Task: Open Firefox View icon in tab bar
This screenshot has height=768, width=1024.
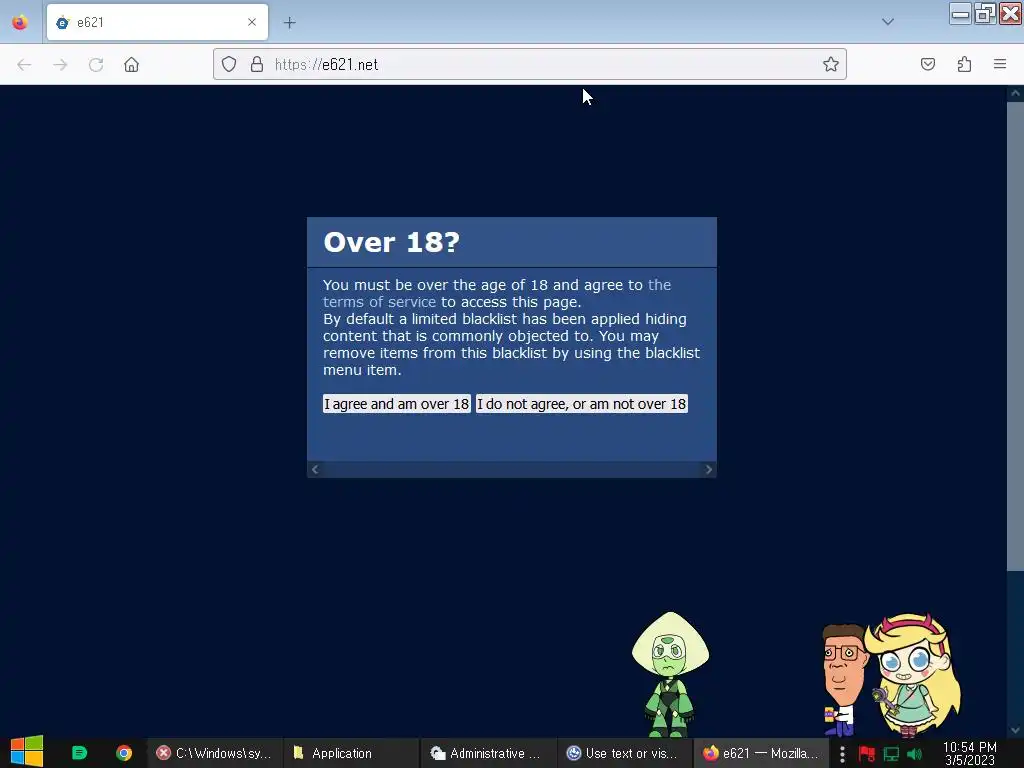Action: coord(20,22)
